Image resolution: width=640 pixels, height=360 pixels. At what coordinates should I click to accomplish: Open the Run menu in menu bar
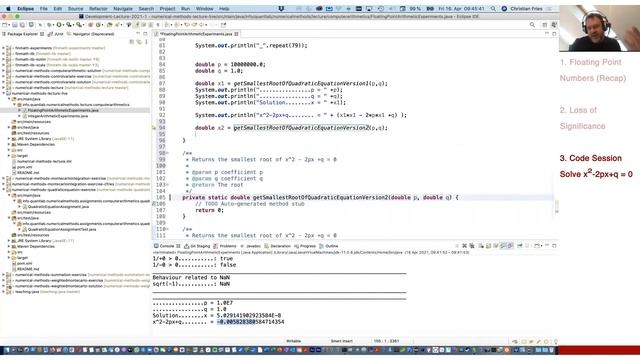[x=185, y=9]
